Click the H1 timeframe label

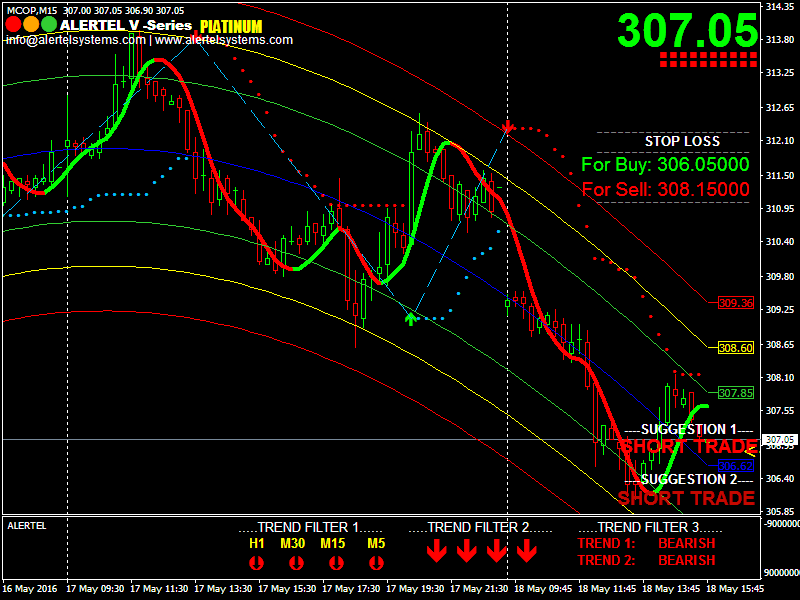(x=257, y=543)
